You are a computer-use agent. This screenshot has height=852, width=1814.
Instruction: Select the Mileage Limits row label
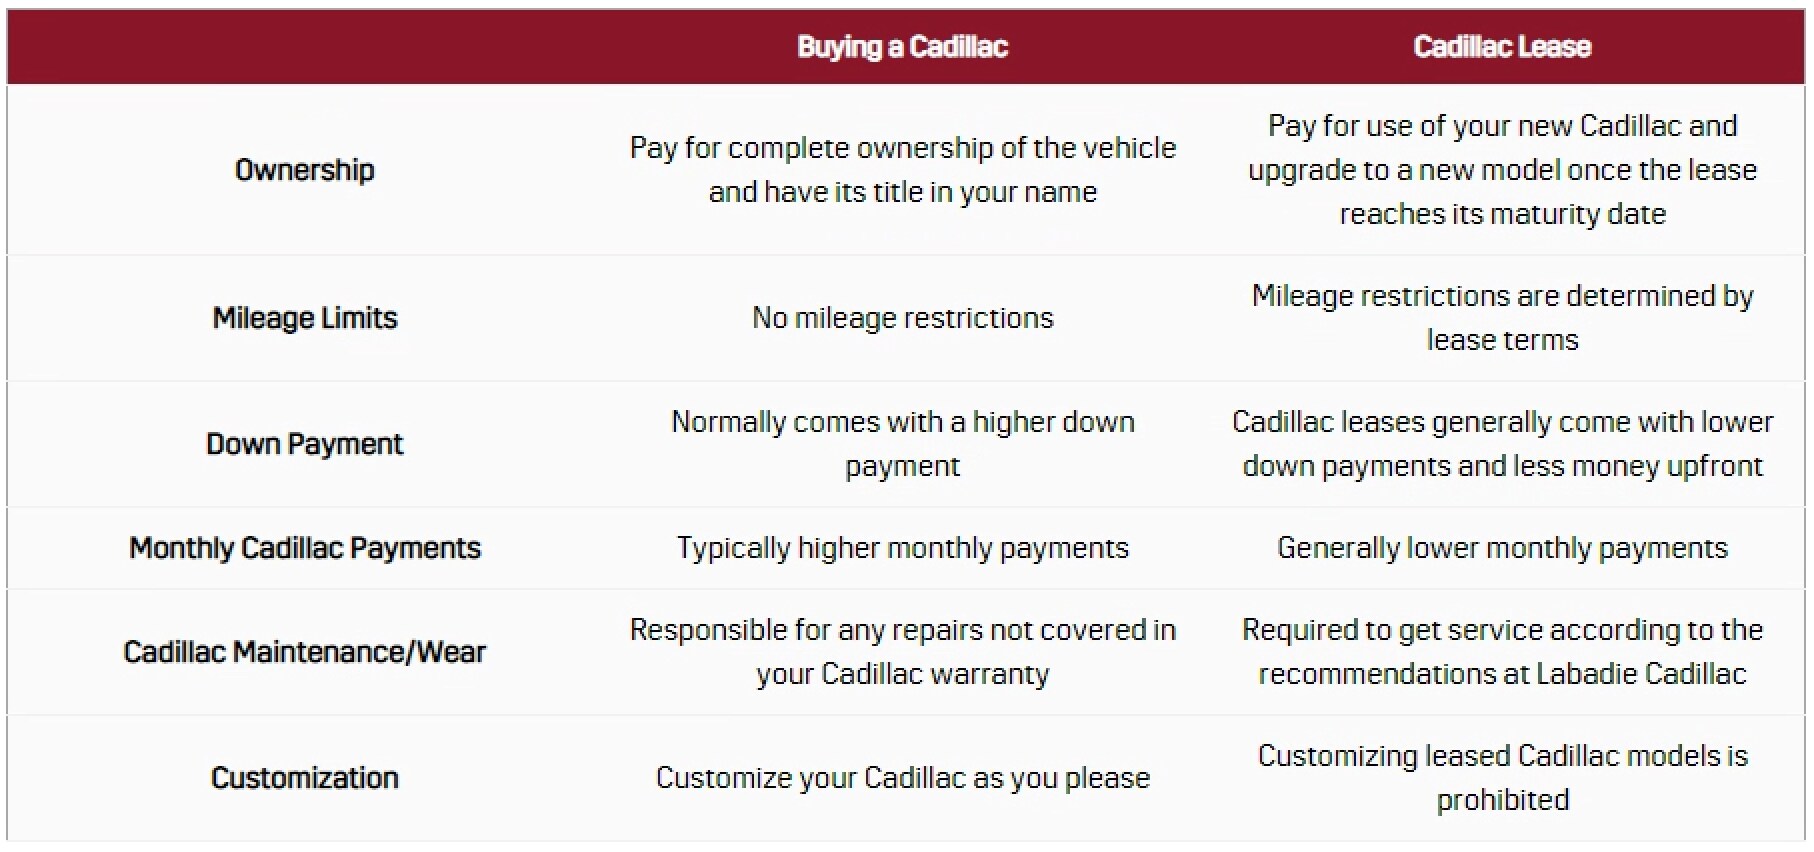[x=305, y=318]
